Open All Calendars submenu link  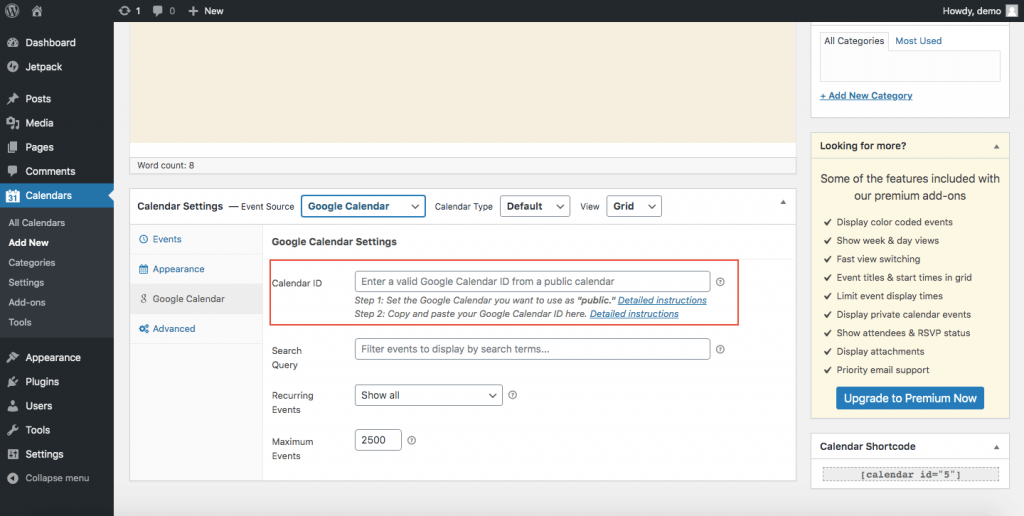pos(37,223)
